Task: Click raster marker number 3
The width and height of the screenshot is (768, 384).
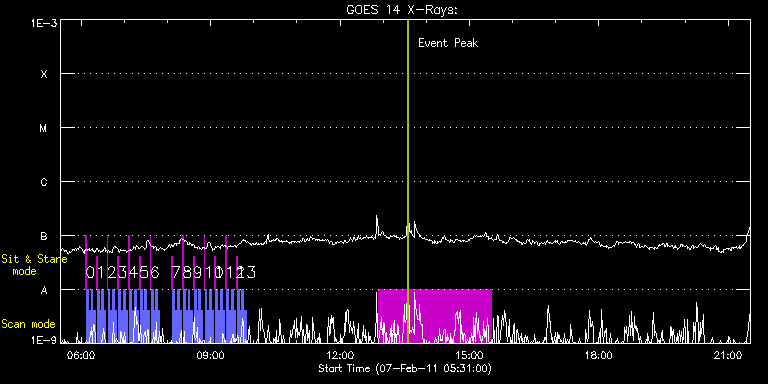Action: [x=122, y=272]
